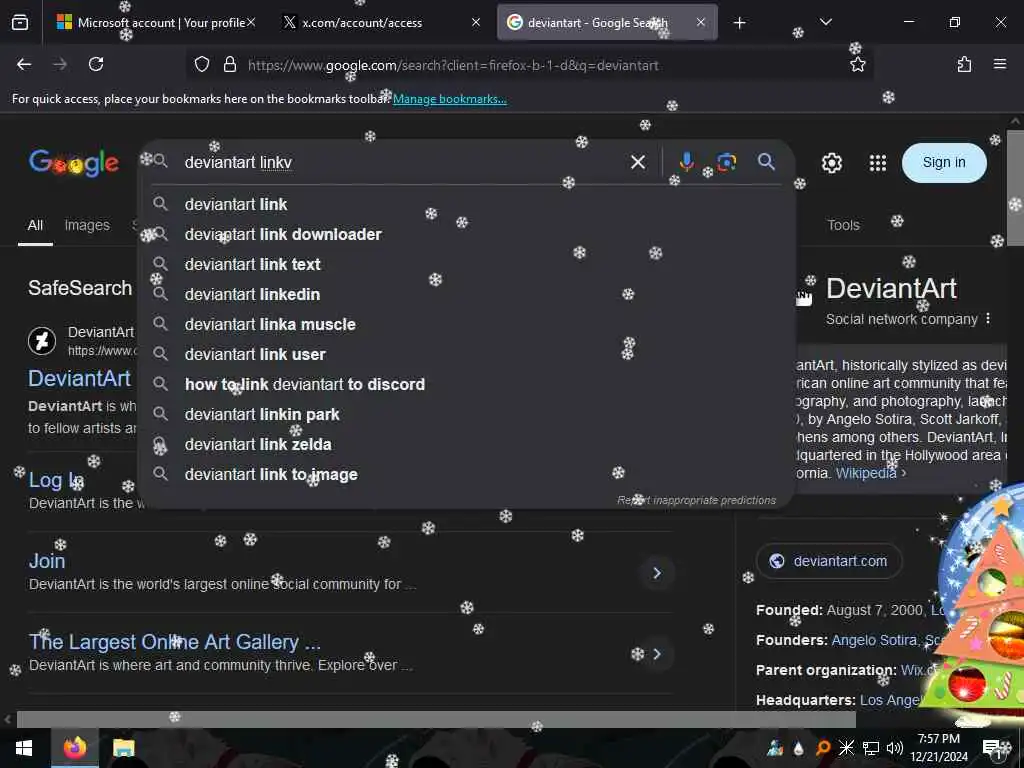The image size is (1024, 768).
Task: Focus the Firefox address bar URL
Action: 453,65
